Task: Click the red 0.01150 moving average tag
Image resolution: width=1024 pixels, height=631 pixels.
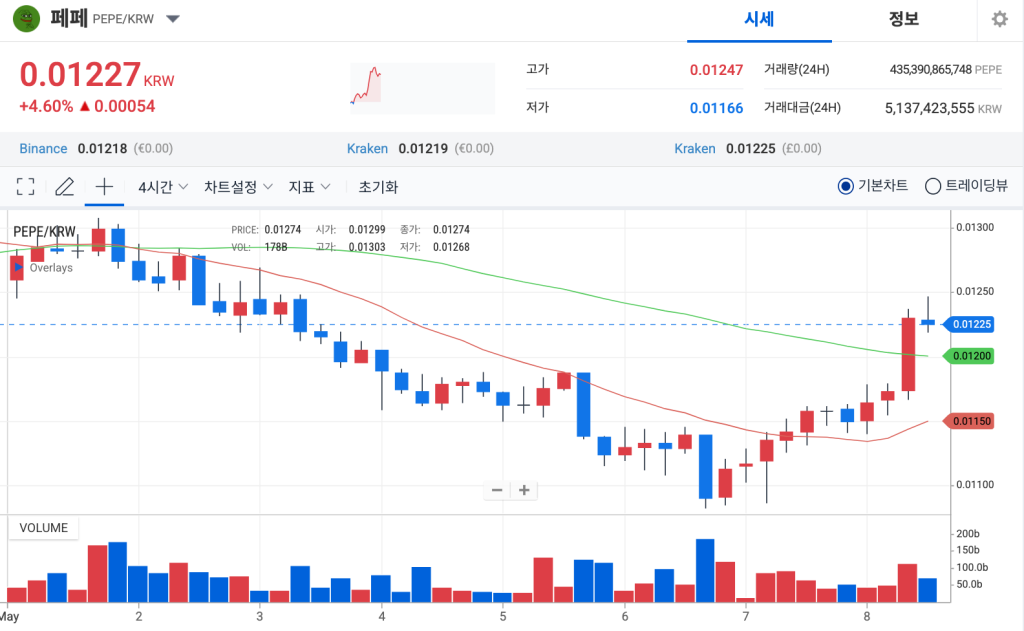Action: [968, 421]
